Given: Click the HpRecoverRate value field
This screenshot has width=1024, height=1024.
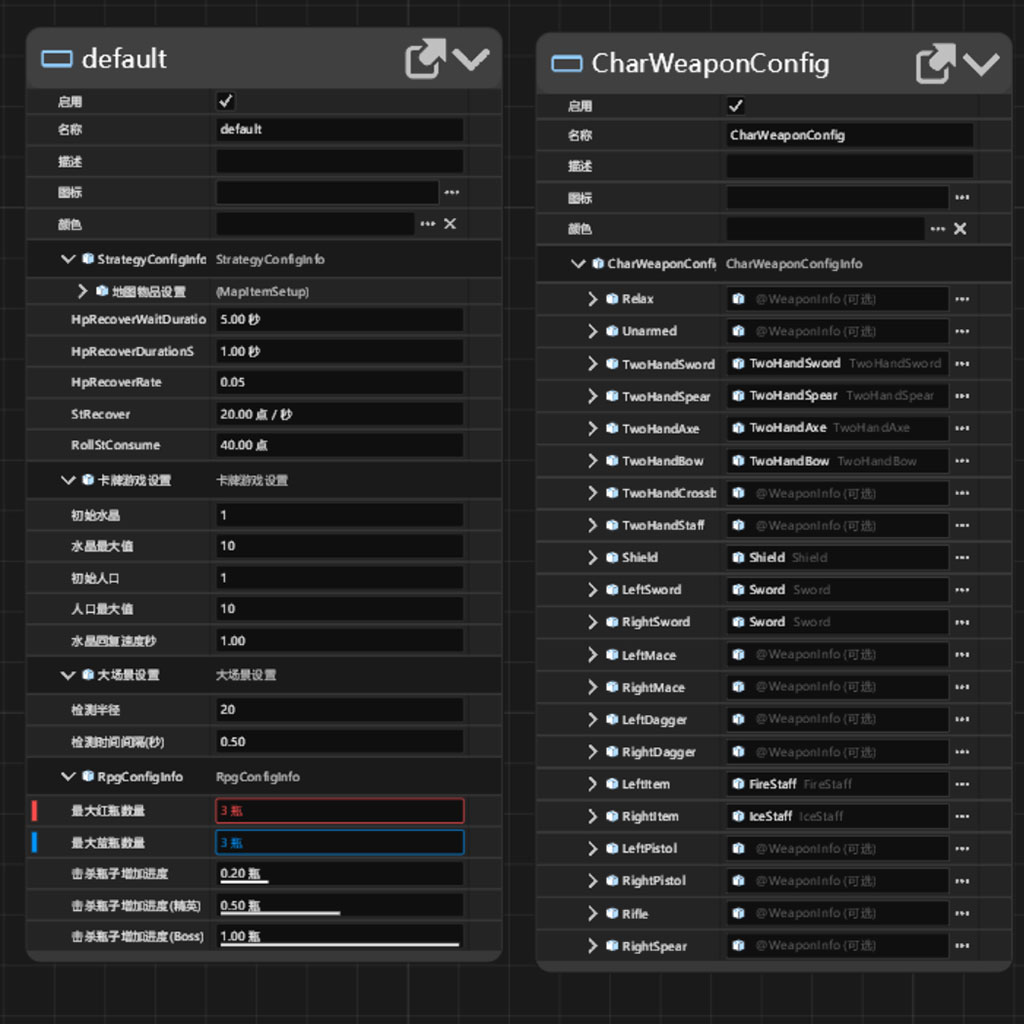Looking at the screenshot, I should [x=339, y=383].
